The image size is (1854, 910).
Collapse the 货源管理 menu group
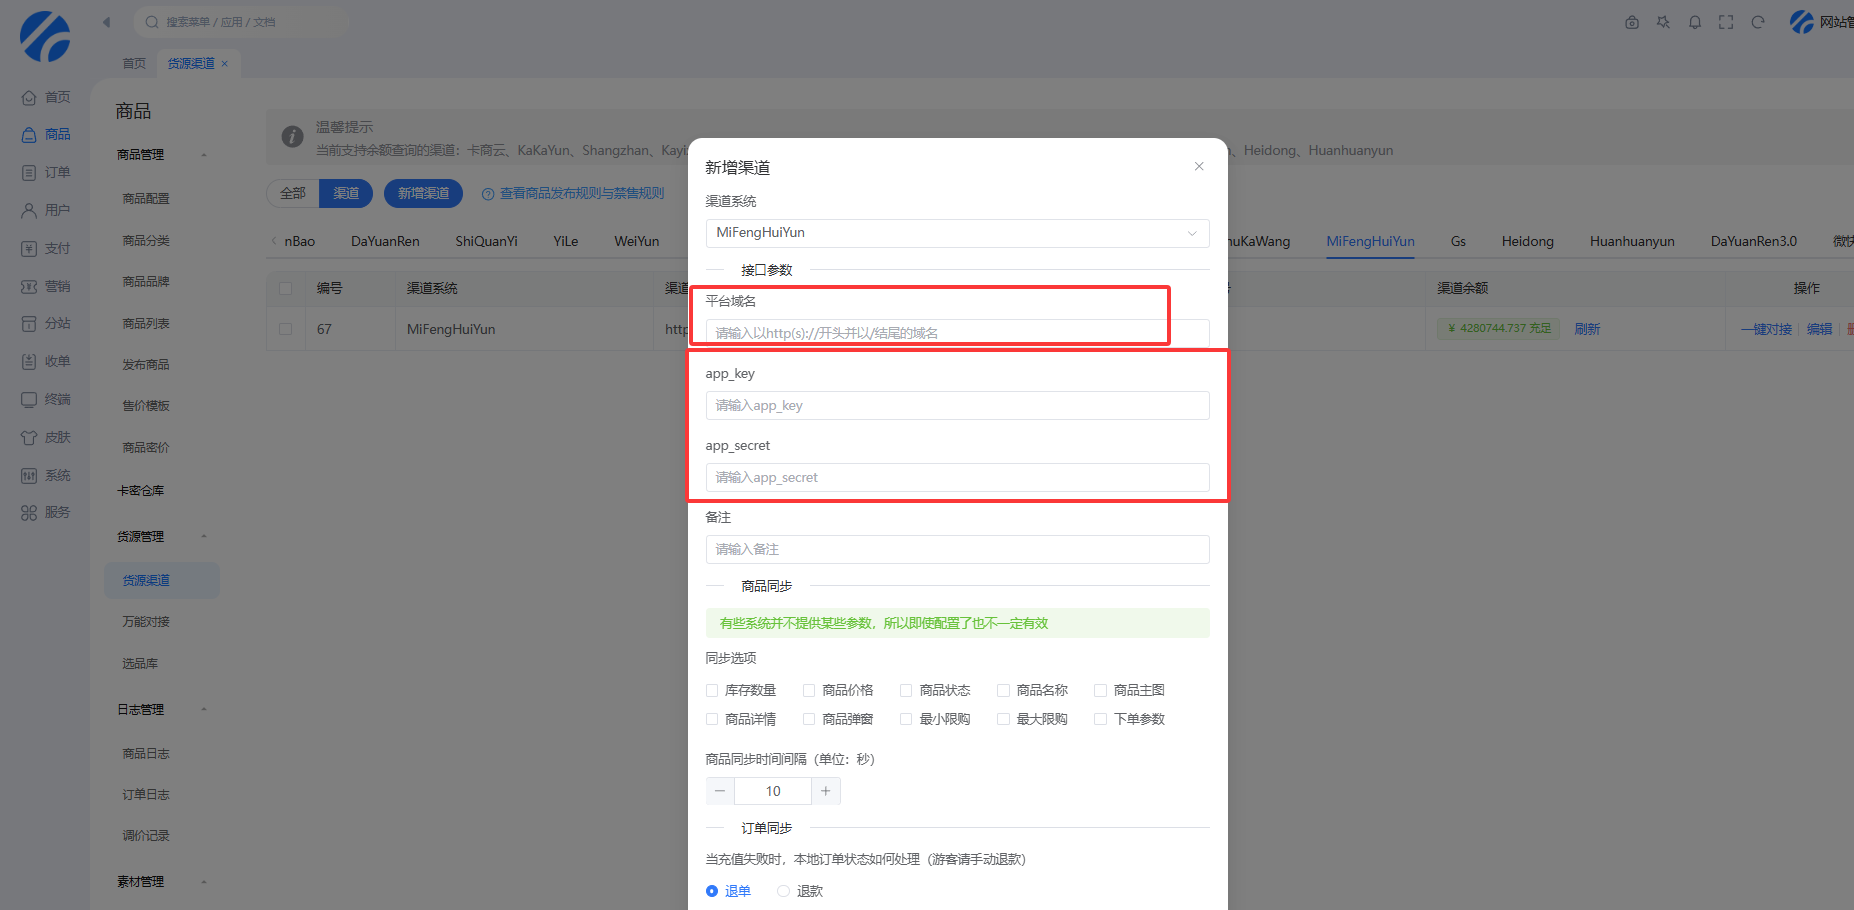(204, 537)
